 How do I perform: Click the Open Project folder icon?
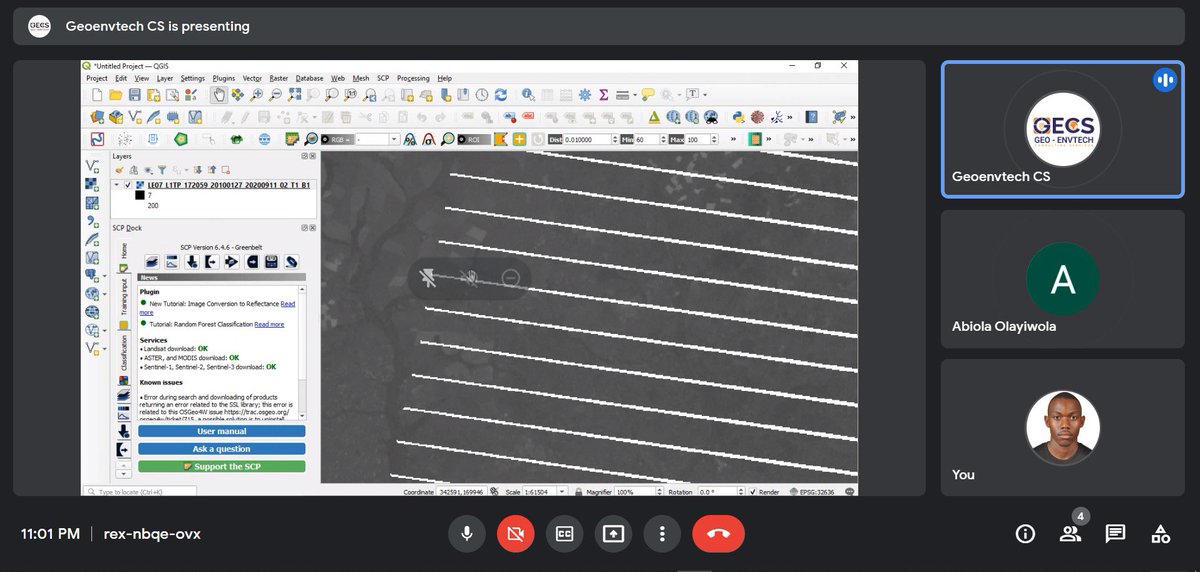pos(116,95)
